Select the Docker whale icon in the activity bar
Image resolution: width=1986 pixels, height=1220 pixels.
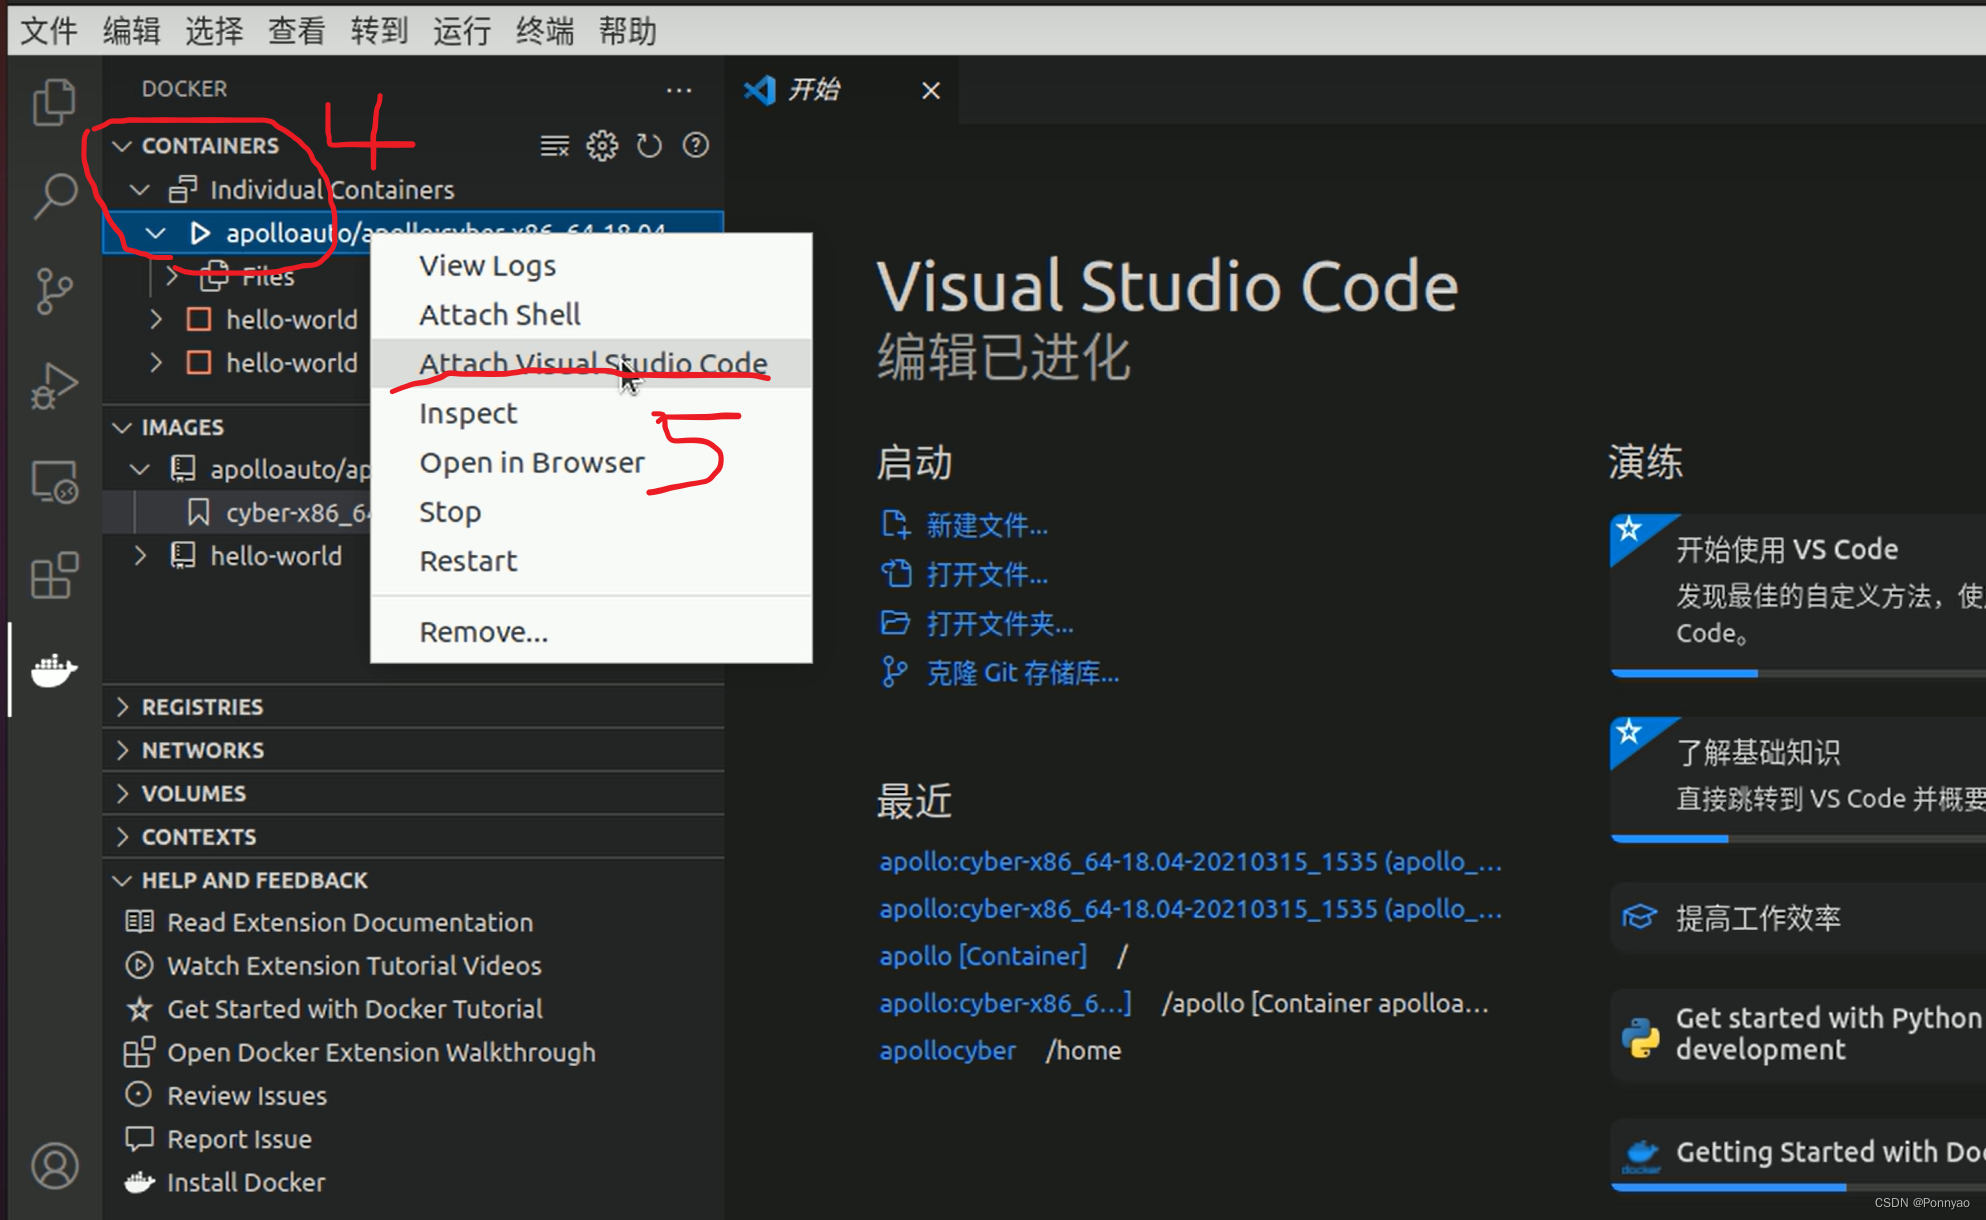click(54, 670)
